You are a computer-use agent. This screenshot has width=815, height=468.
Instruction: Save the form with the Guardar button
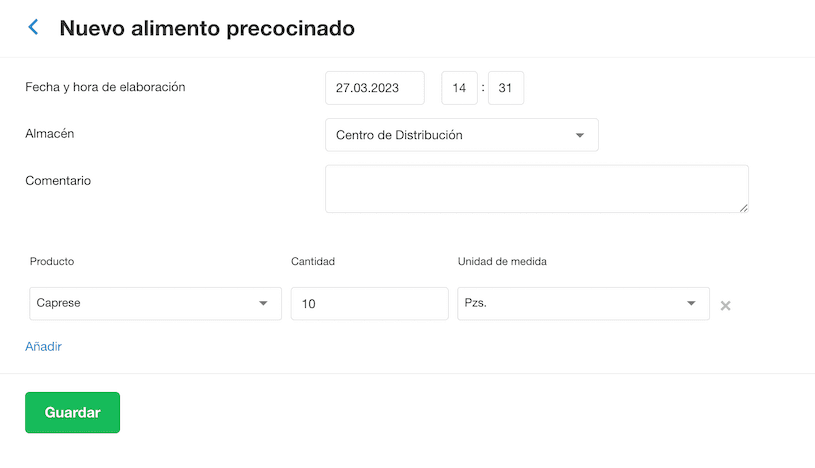click(72, 412)
